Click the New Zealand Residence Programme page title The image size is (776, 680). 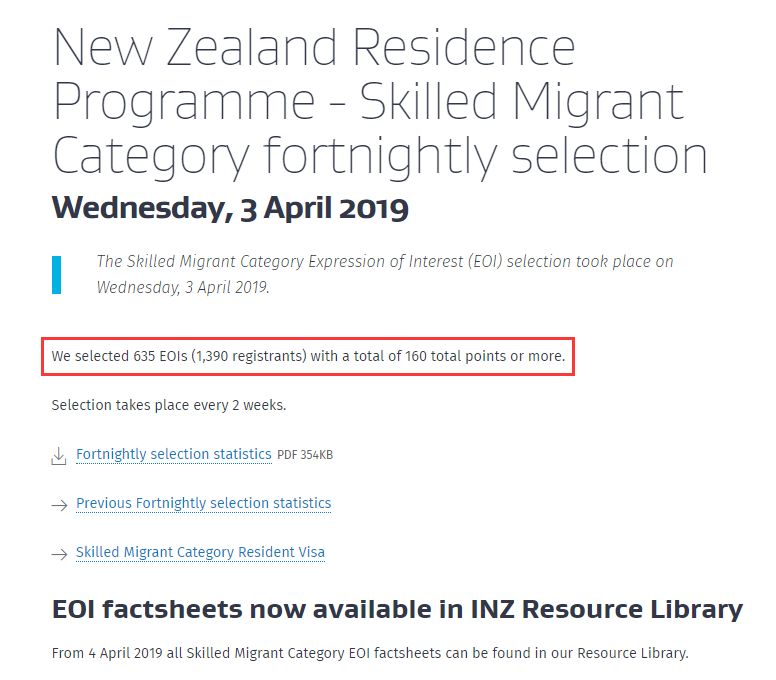380,101
